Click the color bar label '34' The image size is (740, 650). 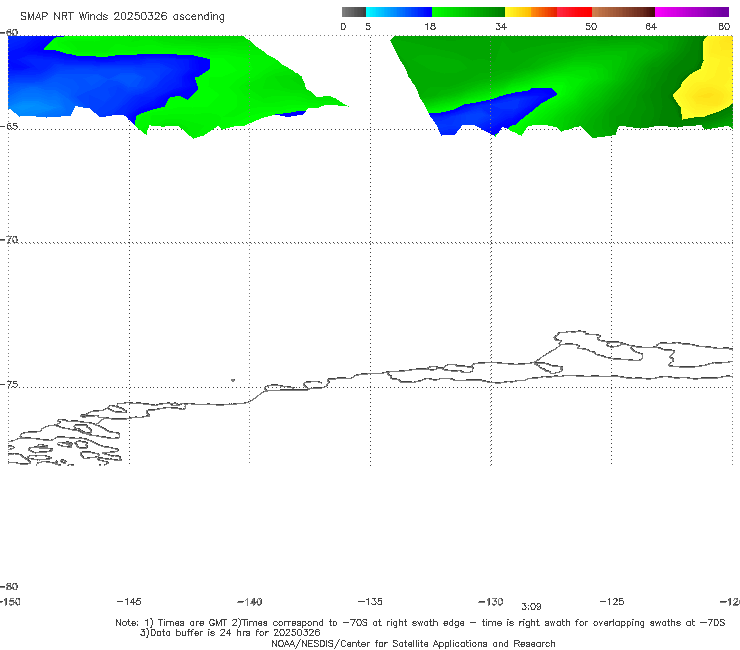click(501, 26)
